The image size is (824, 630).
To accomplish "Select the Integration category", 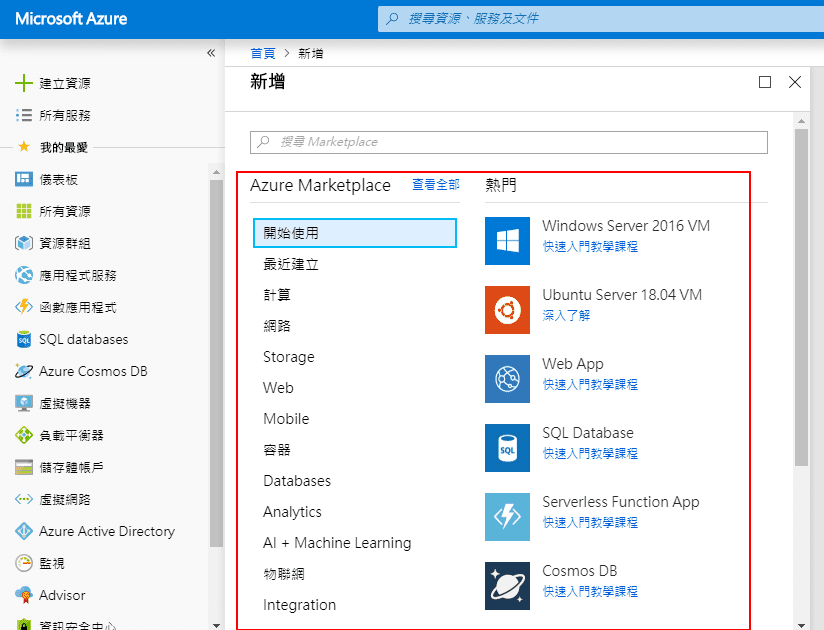I will (x=299, y=605).
